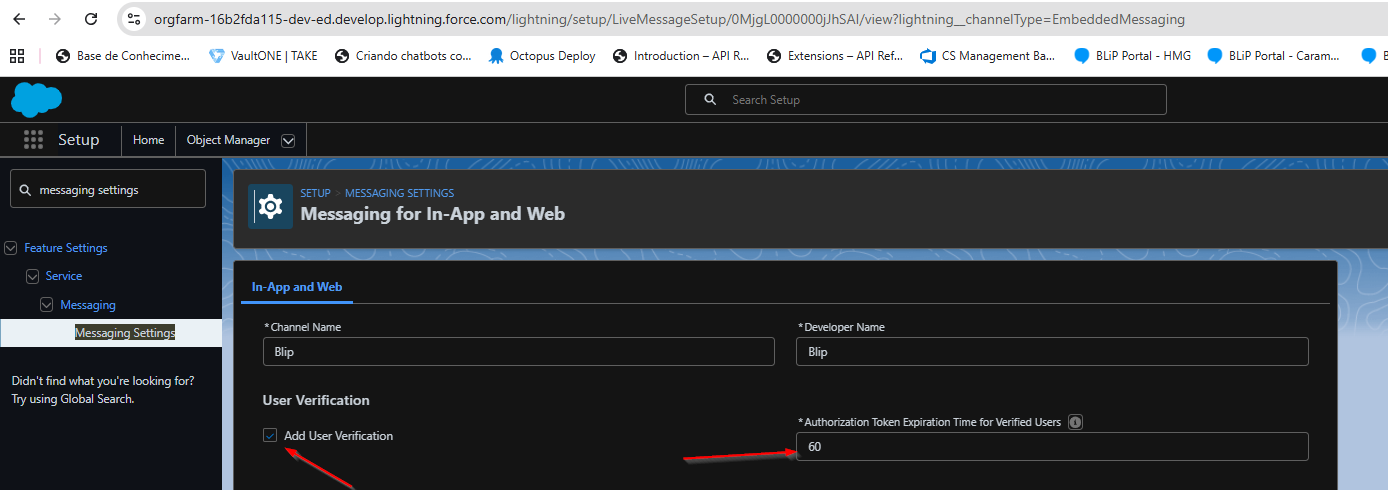
Task: Click the info icon beside Authorization Token Expiration
Action: point(1075,422)
